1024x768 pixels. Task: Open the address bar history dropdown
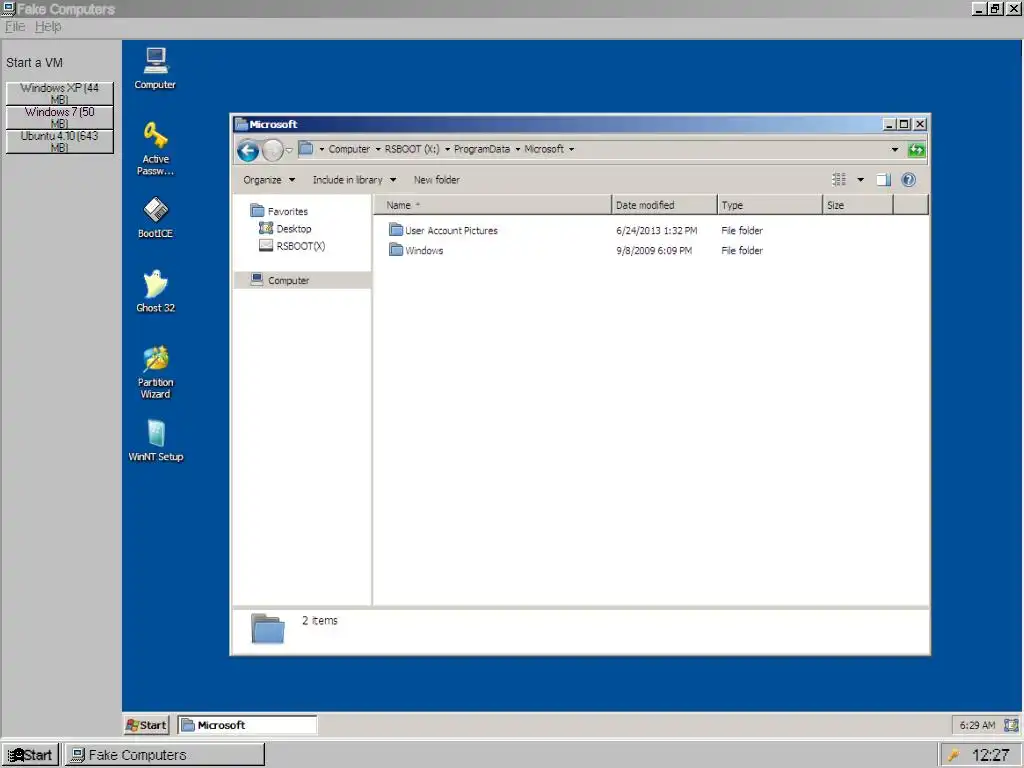click(895, 150)
